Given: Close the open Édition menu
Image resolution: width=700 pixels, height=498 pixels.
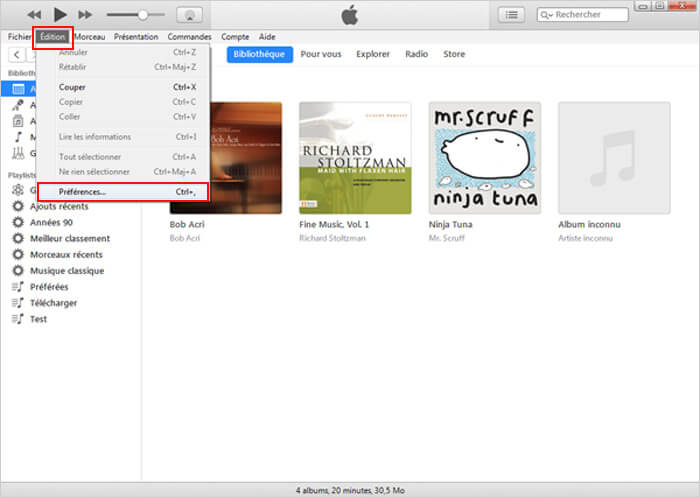Looking at the screenshot, I should point(52,37).
